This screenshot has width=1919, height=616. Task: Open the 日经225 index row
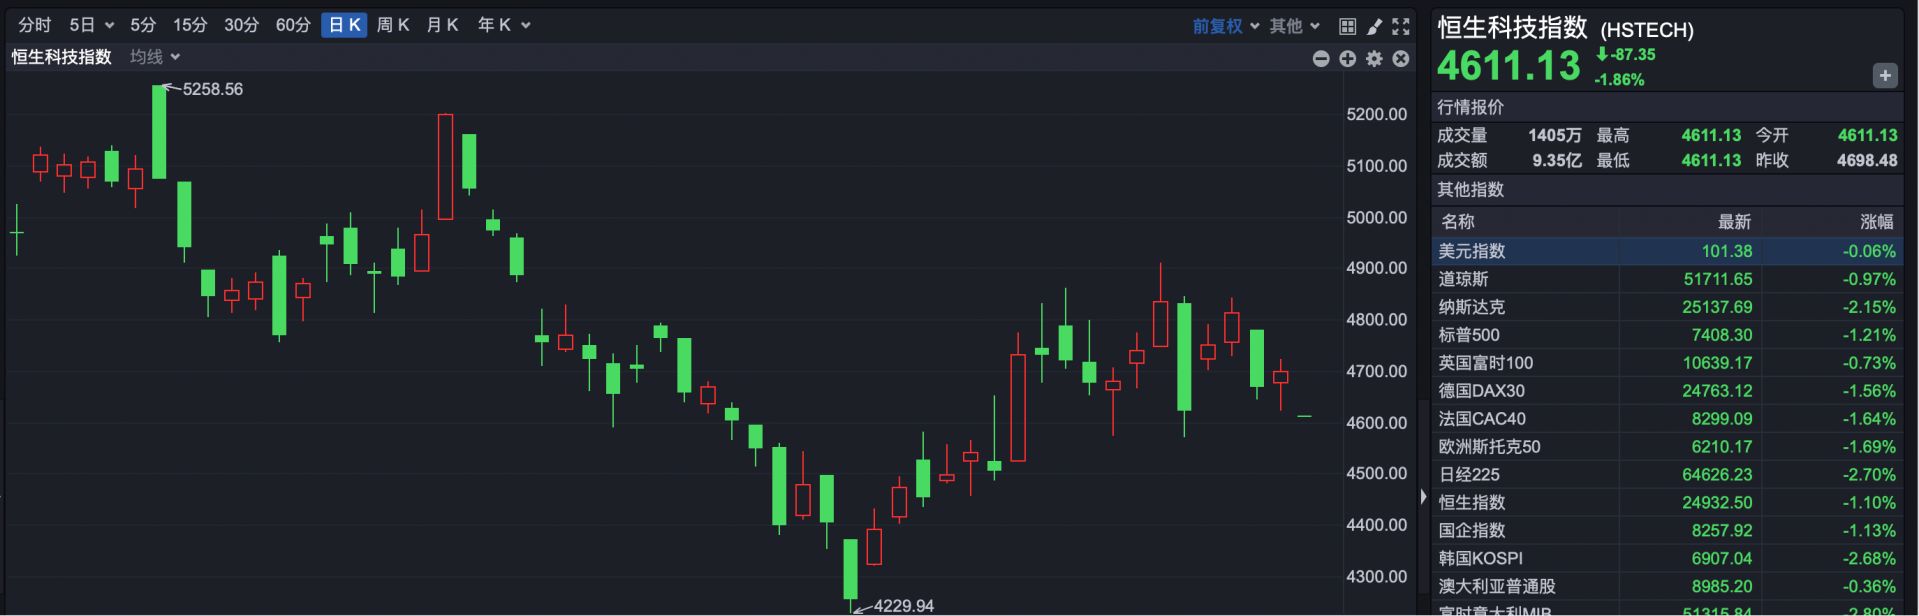point(1668,475)
